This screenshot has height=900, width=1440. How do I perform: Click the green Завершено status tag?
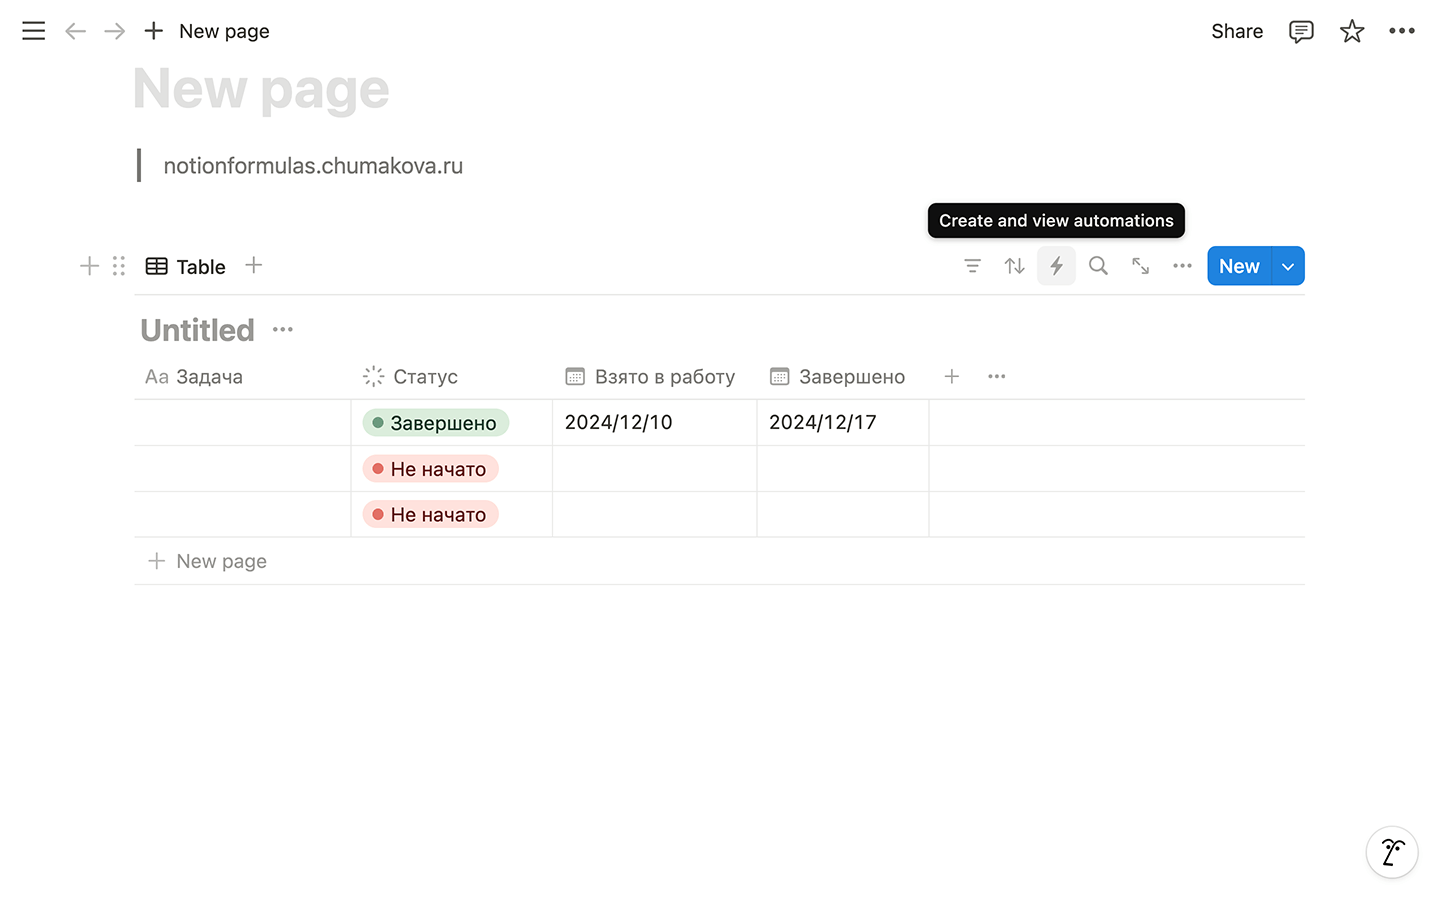click(x=435, y=423)
